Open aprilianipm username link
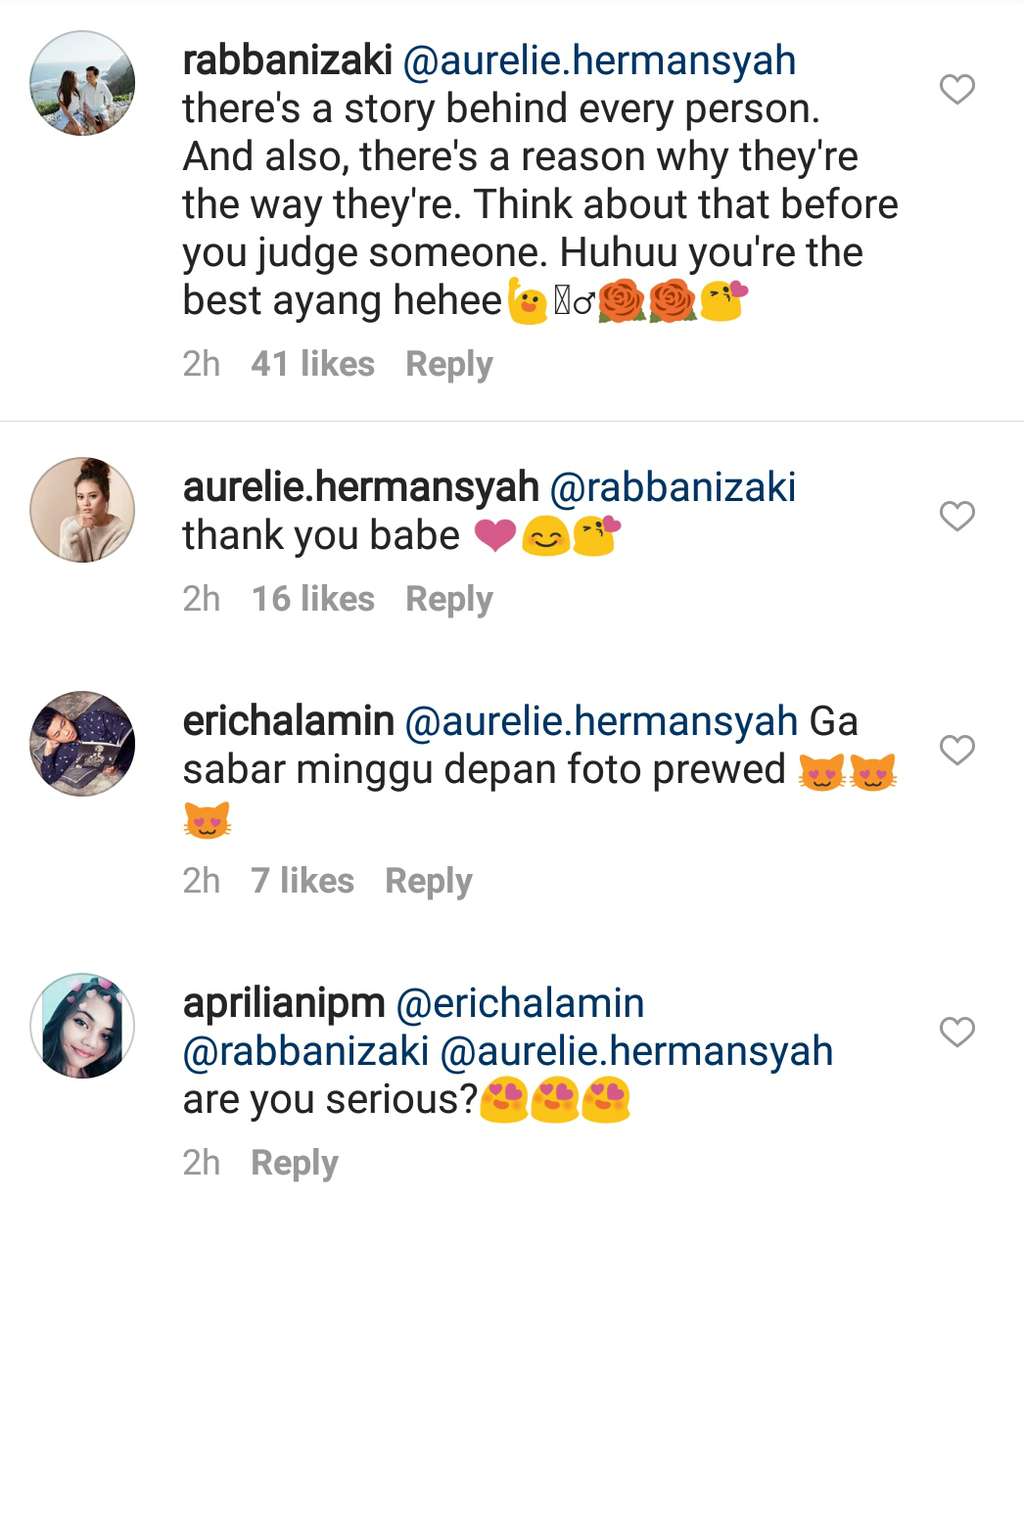Viewport: 1024px width, 1513px height. (x=284, y=1003)
